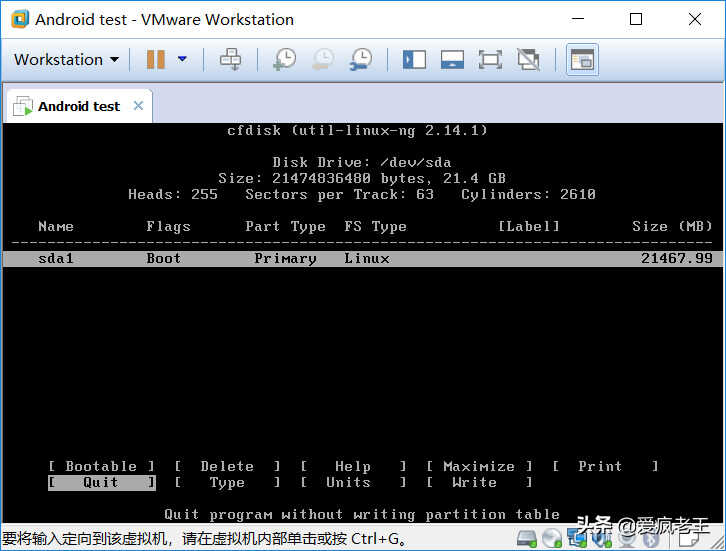The width and height of the screenshot is (726, 551).
Task: Switch to the Android test tab
Action: pyautogui.click(x=79, y=106)
